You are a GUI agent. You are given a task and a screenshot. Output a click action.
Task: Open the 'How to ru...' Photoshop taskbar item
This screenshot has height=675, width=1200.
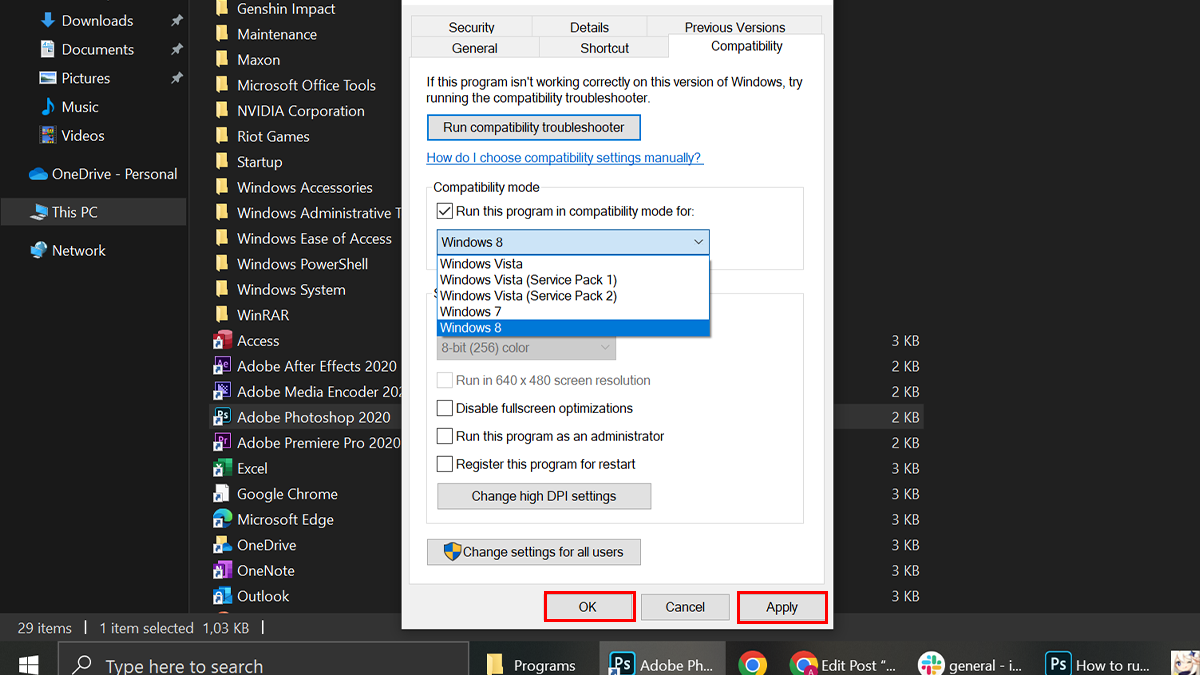point(1100,665)
